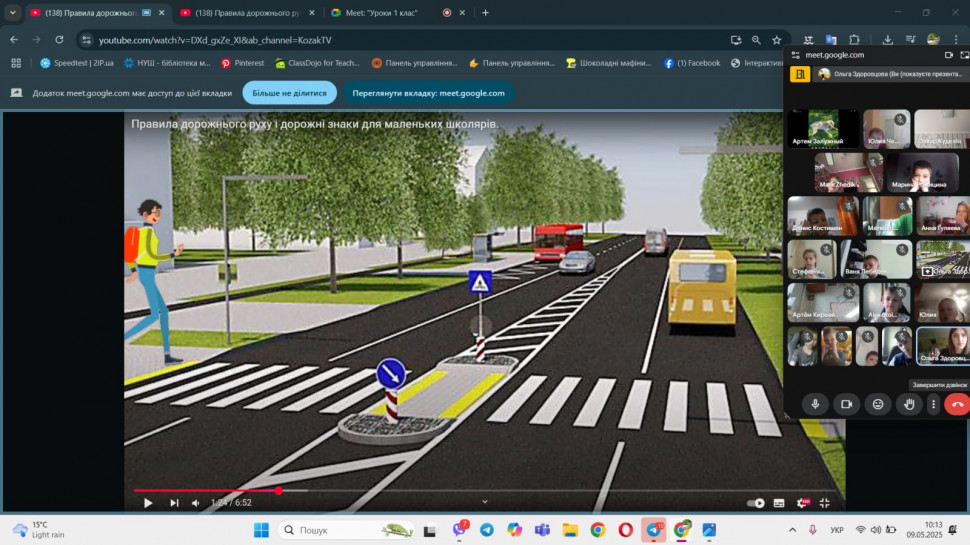
Task: Click 'Більше не ділитися' to stop sharing
Action: click(x=289, y=93)
